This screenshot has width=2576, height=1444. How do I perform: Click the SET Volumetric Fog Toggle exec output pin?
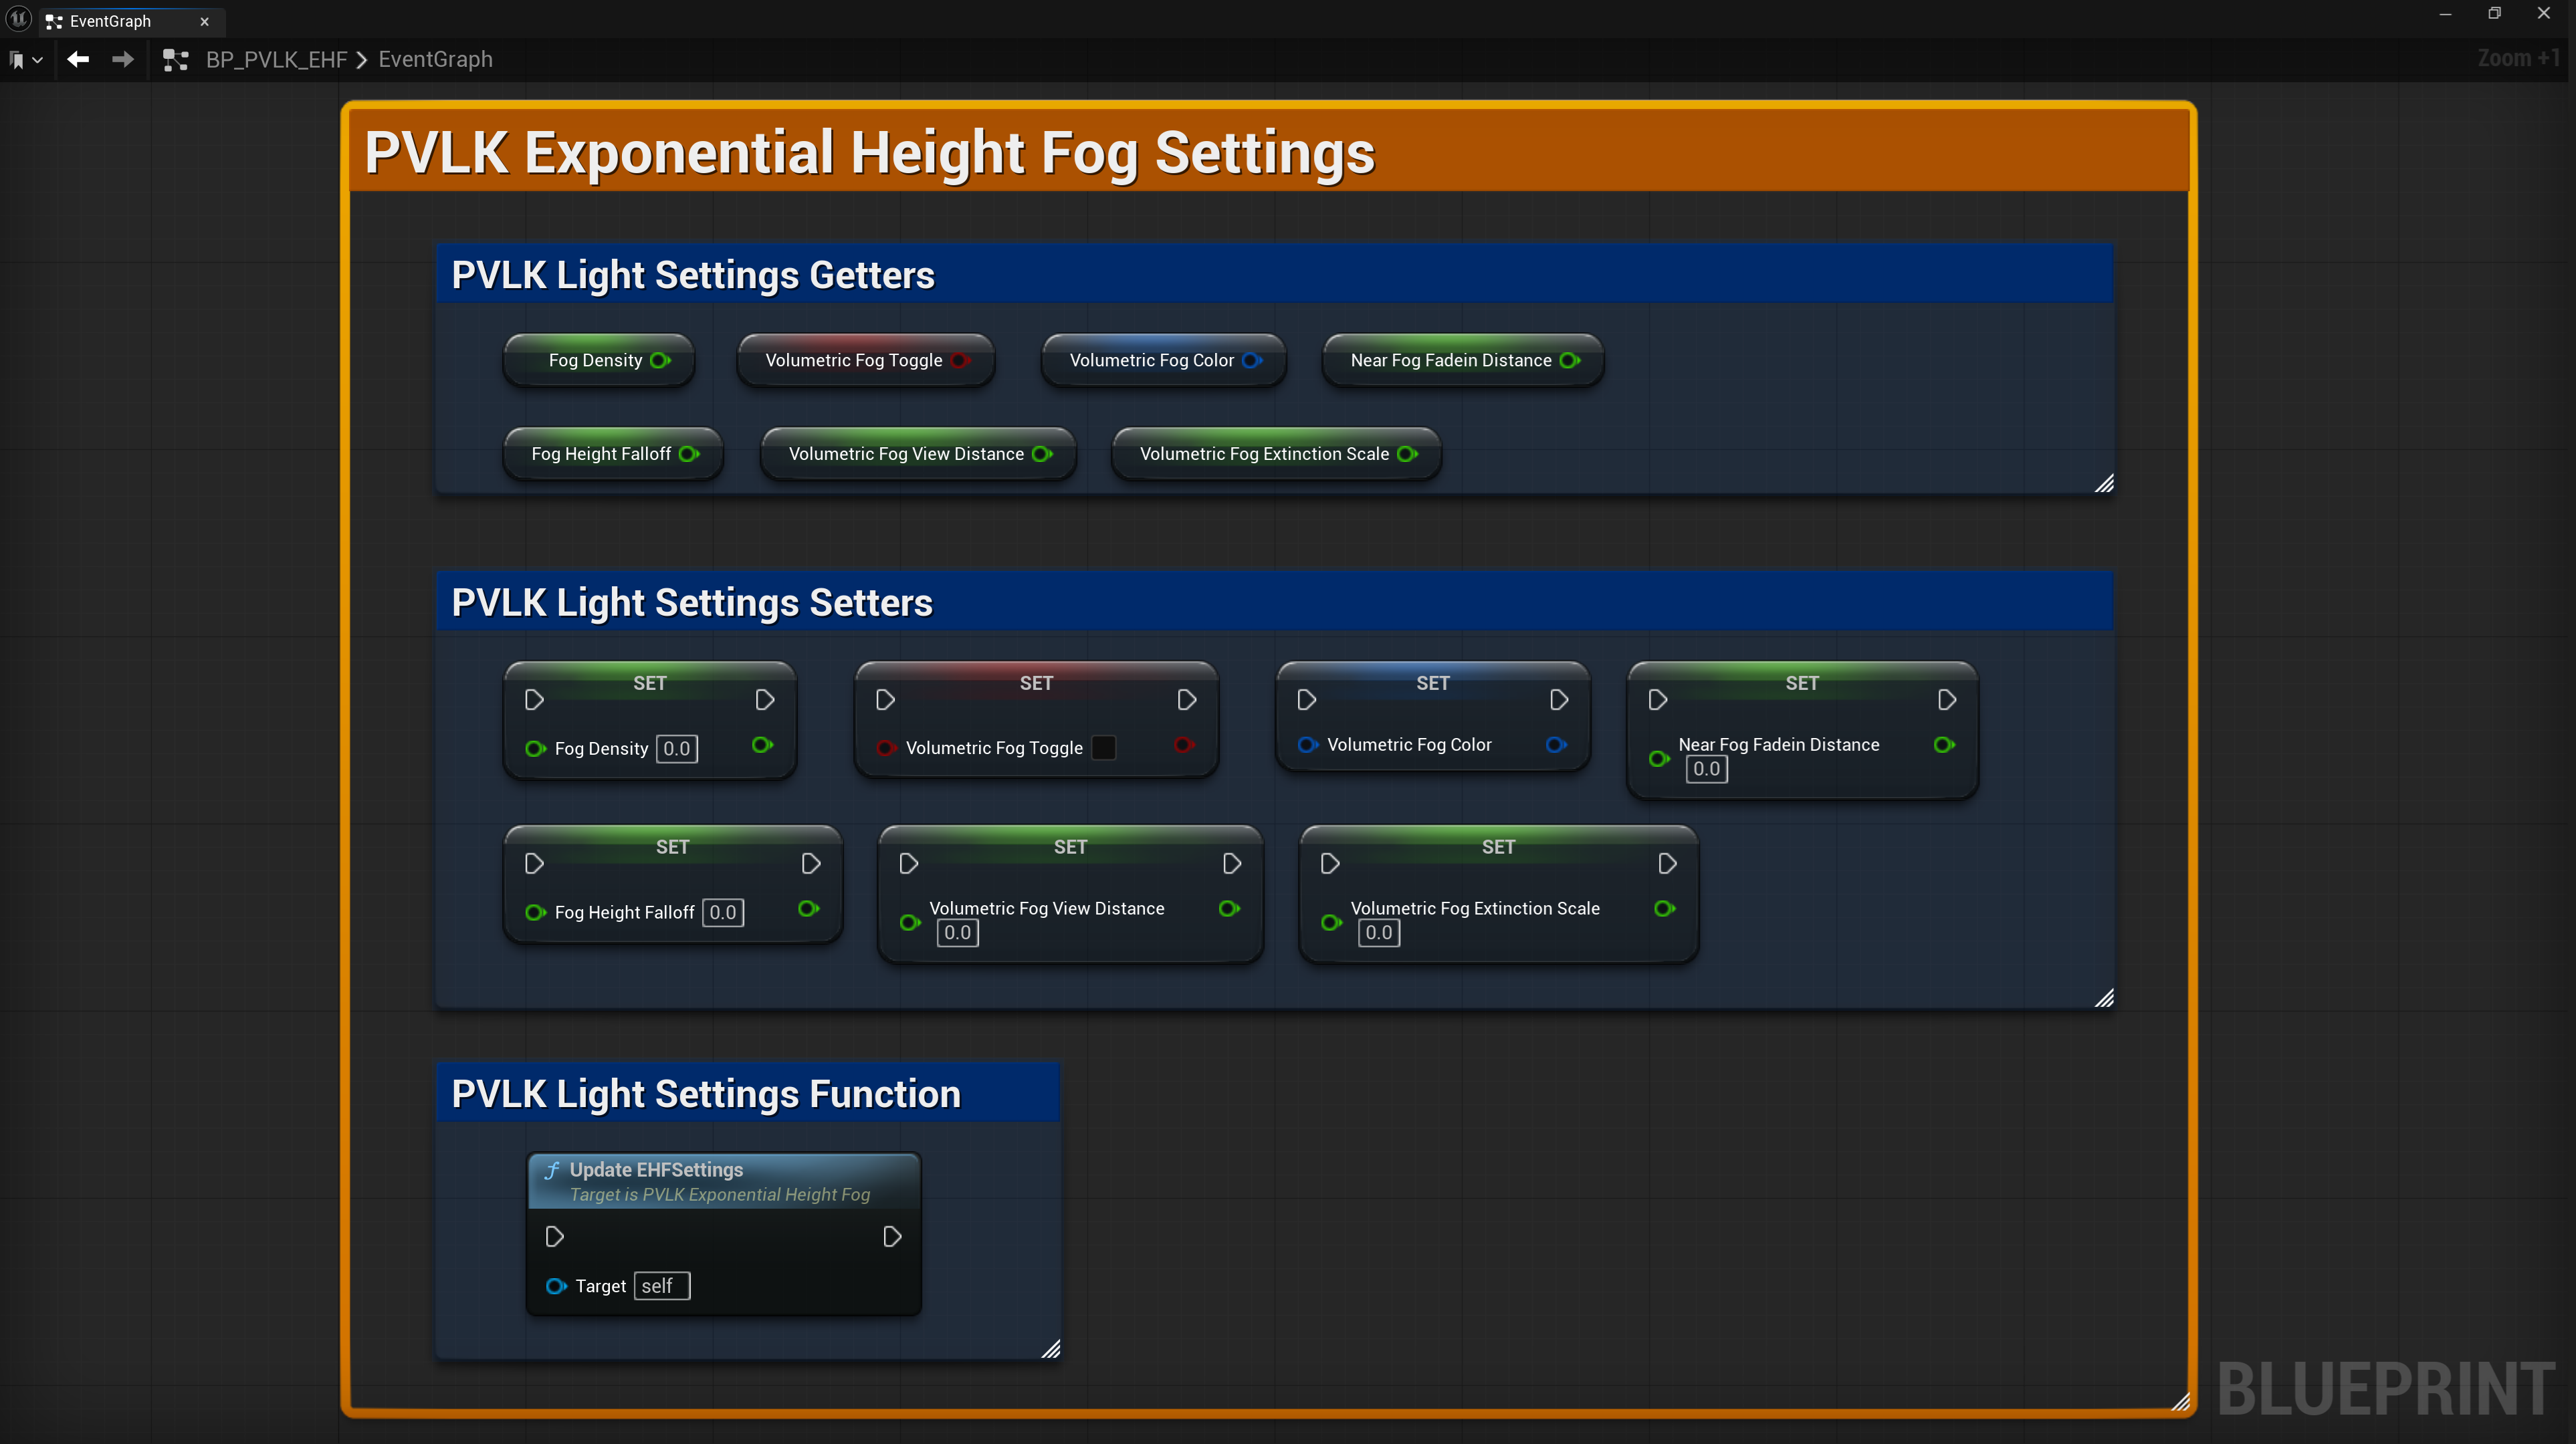pos(1187,700)
